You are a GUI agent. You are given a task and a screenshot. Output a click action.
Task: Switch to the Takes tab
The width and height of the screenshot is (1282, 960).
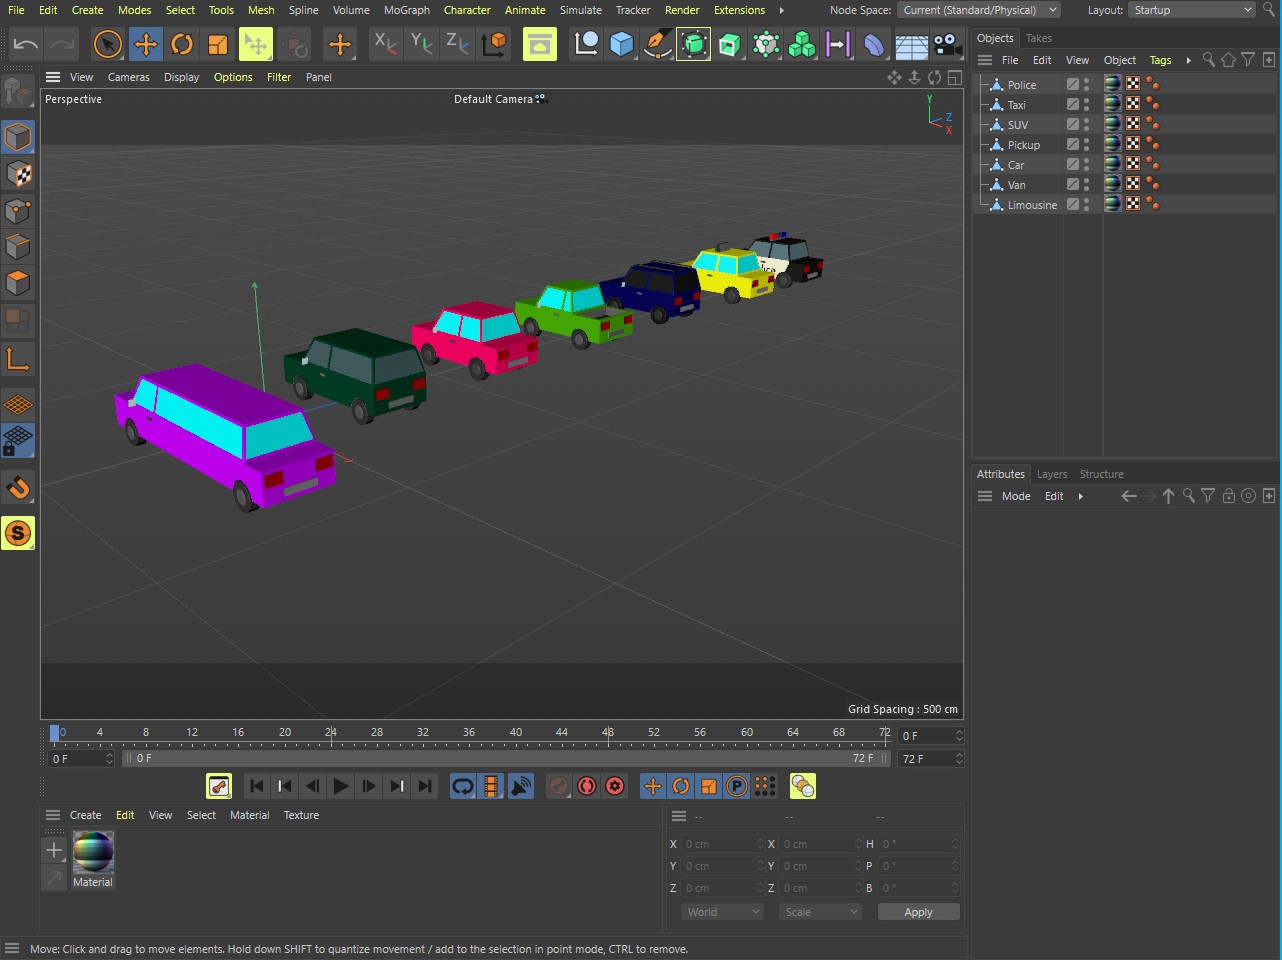click(1039, 38)
